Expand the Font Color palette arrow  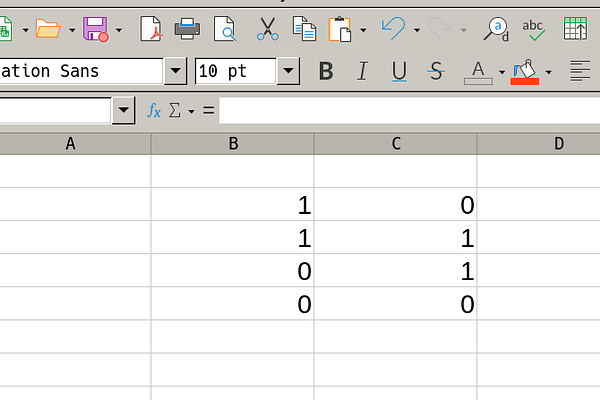pyautogui.click(x=502, y=72)
